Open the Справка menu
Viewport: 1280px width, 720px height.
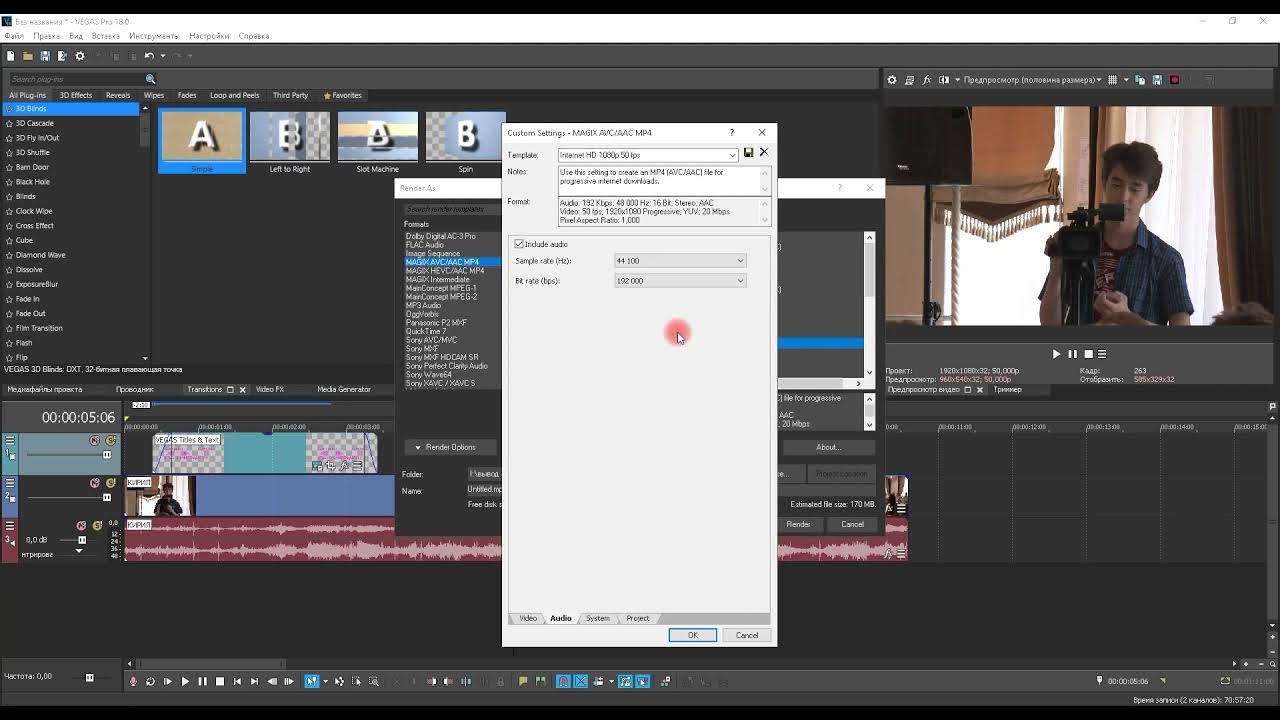click(x=254, y=36)
